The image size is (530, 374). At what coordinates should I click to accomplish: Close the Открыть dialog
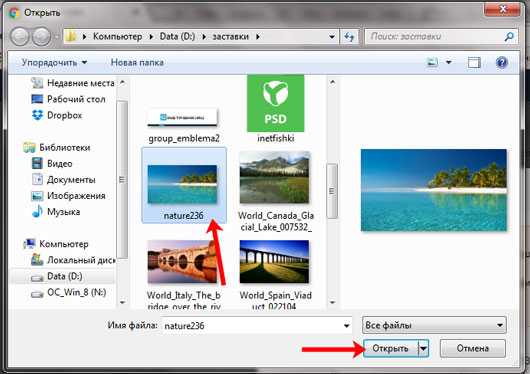tap(502, 9)
